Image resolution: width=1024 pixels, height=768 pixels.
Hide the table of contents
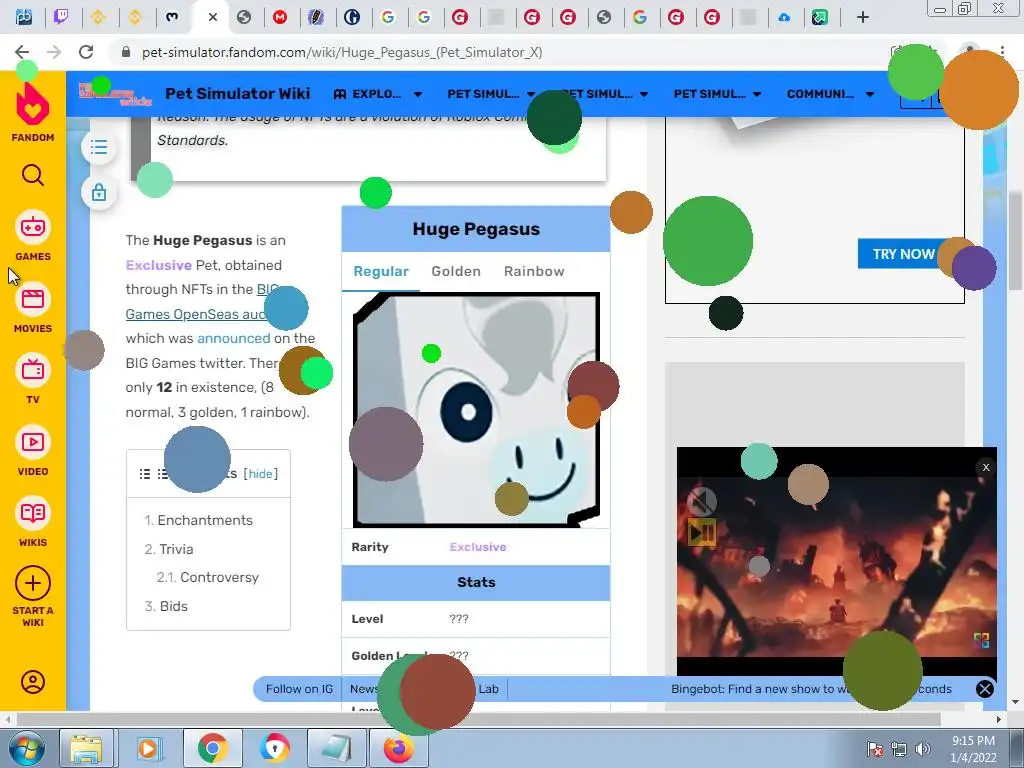point(261,473)
